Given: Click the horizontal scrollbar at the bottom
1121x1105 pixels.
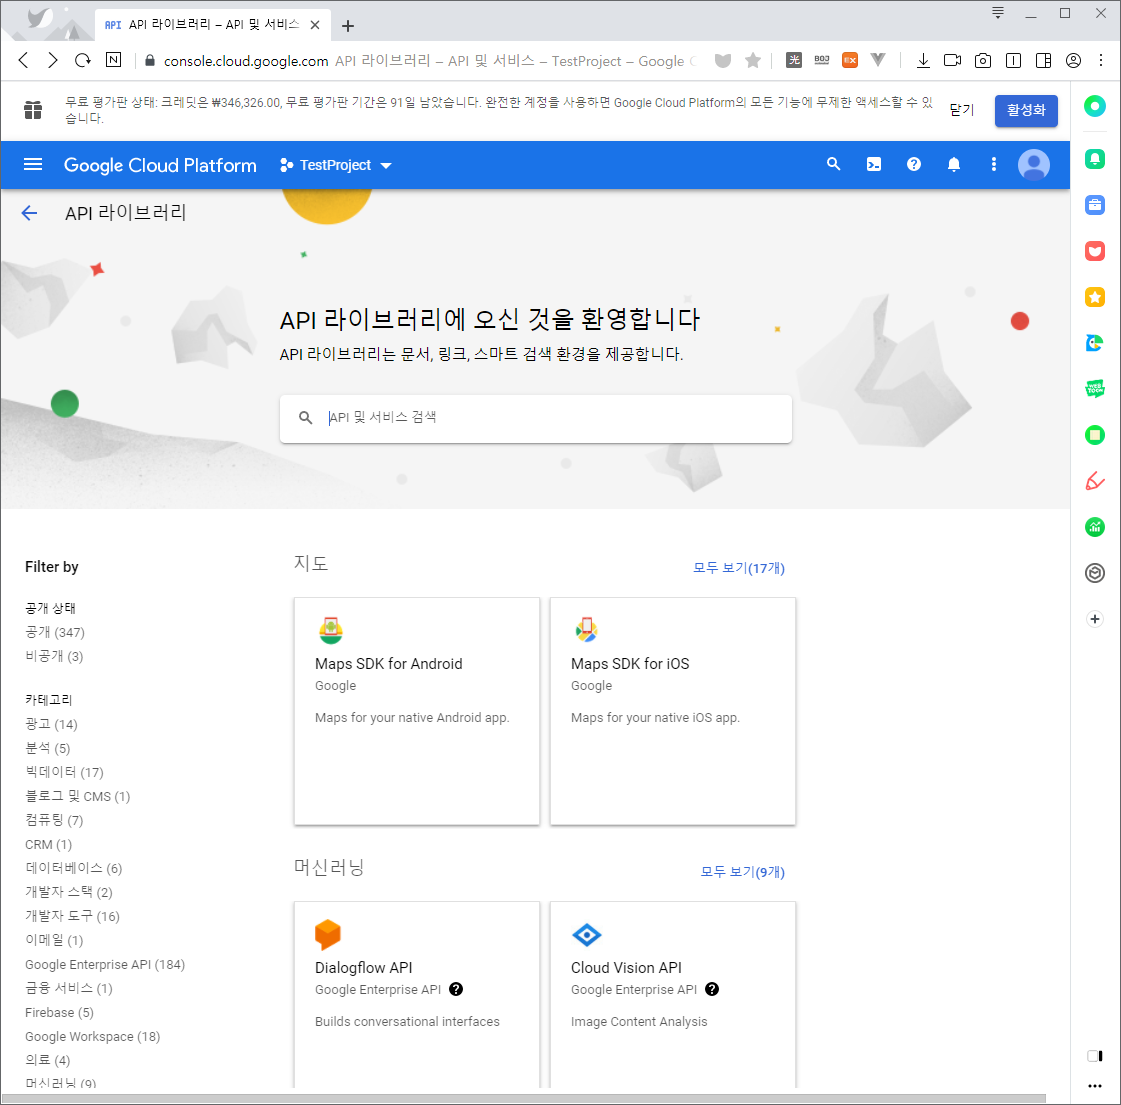Looking at the screenshot, I should point(523,1099).
